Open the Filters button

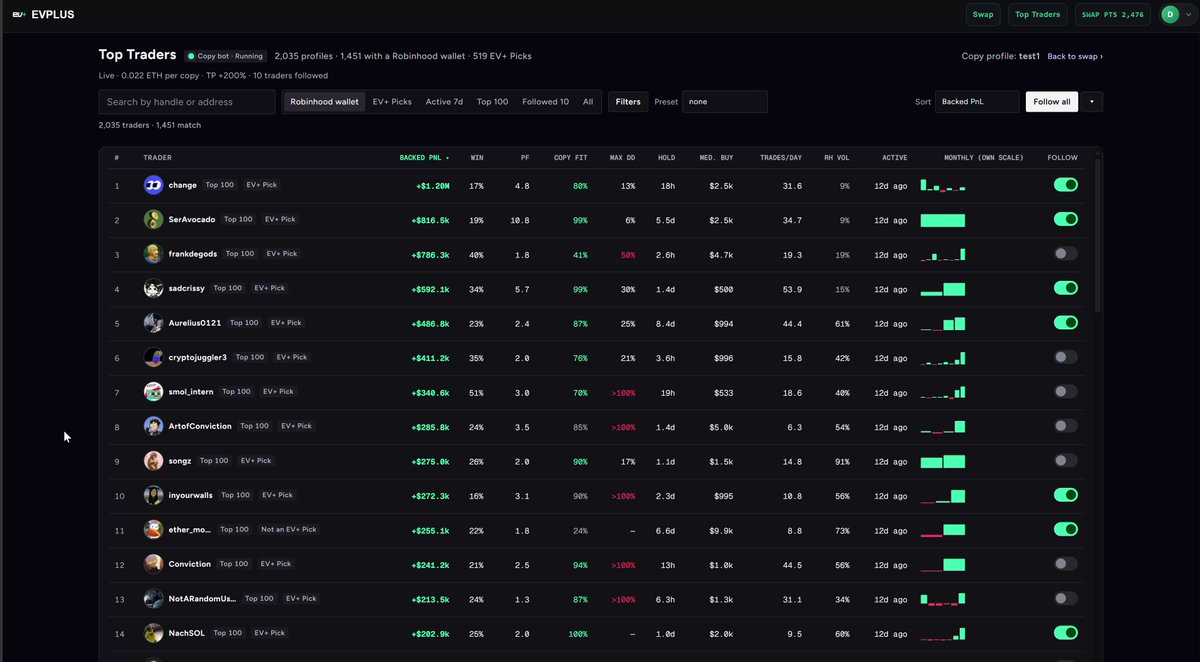pos(628,102)
